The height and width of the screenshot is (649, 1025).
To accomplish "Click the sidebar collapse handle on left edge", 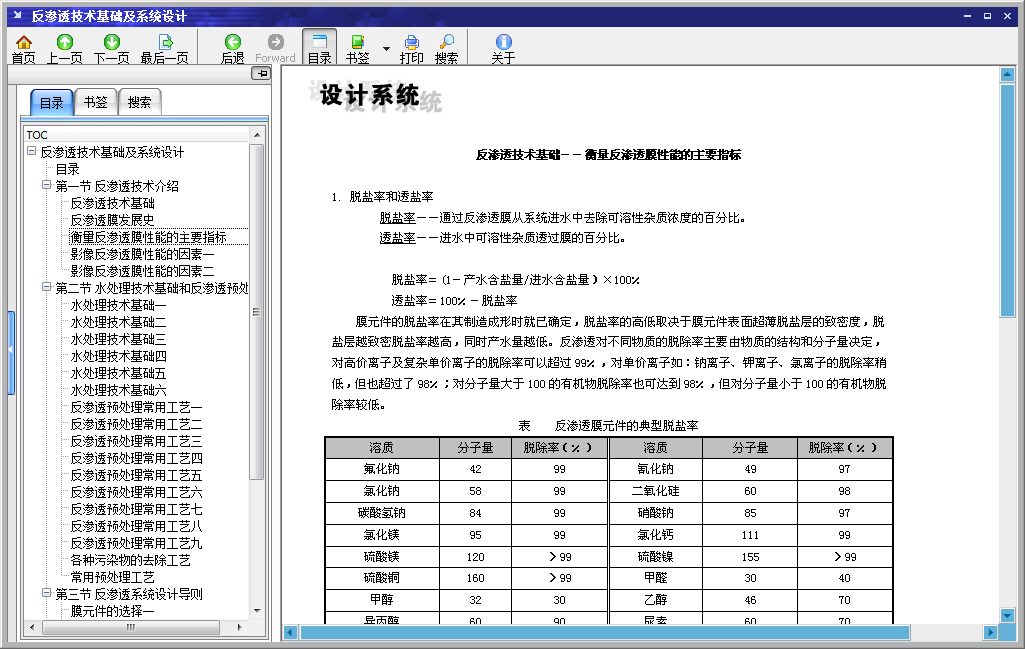I will click(10, 353).
